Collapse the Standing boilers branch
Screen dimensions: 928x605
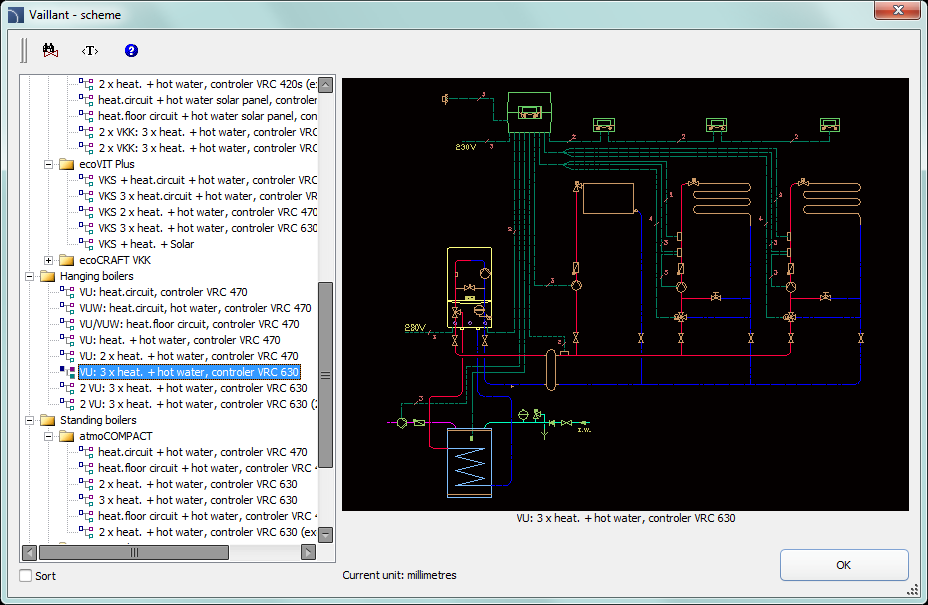[30, 420]
